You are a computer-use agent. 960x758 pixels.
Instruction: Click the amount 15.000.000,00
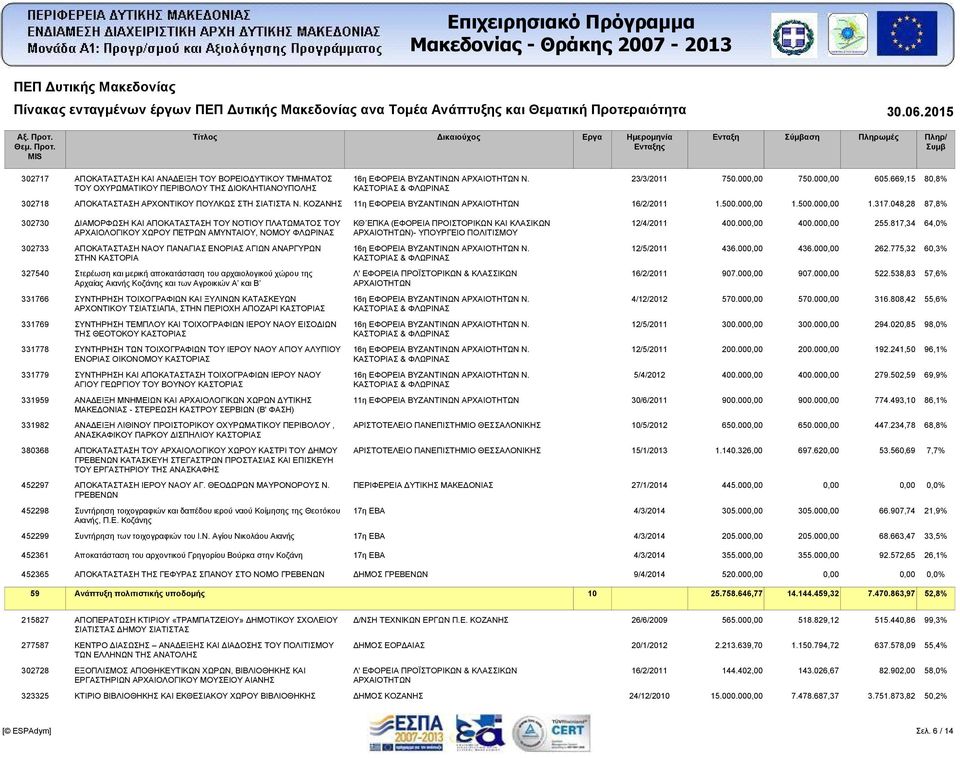(x=737, y=696)
